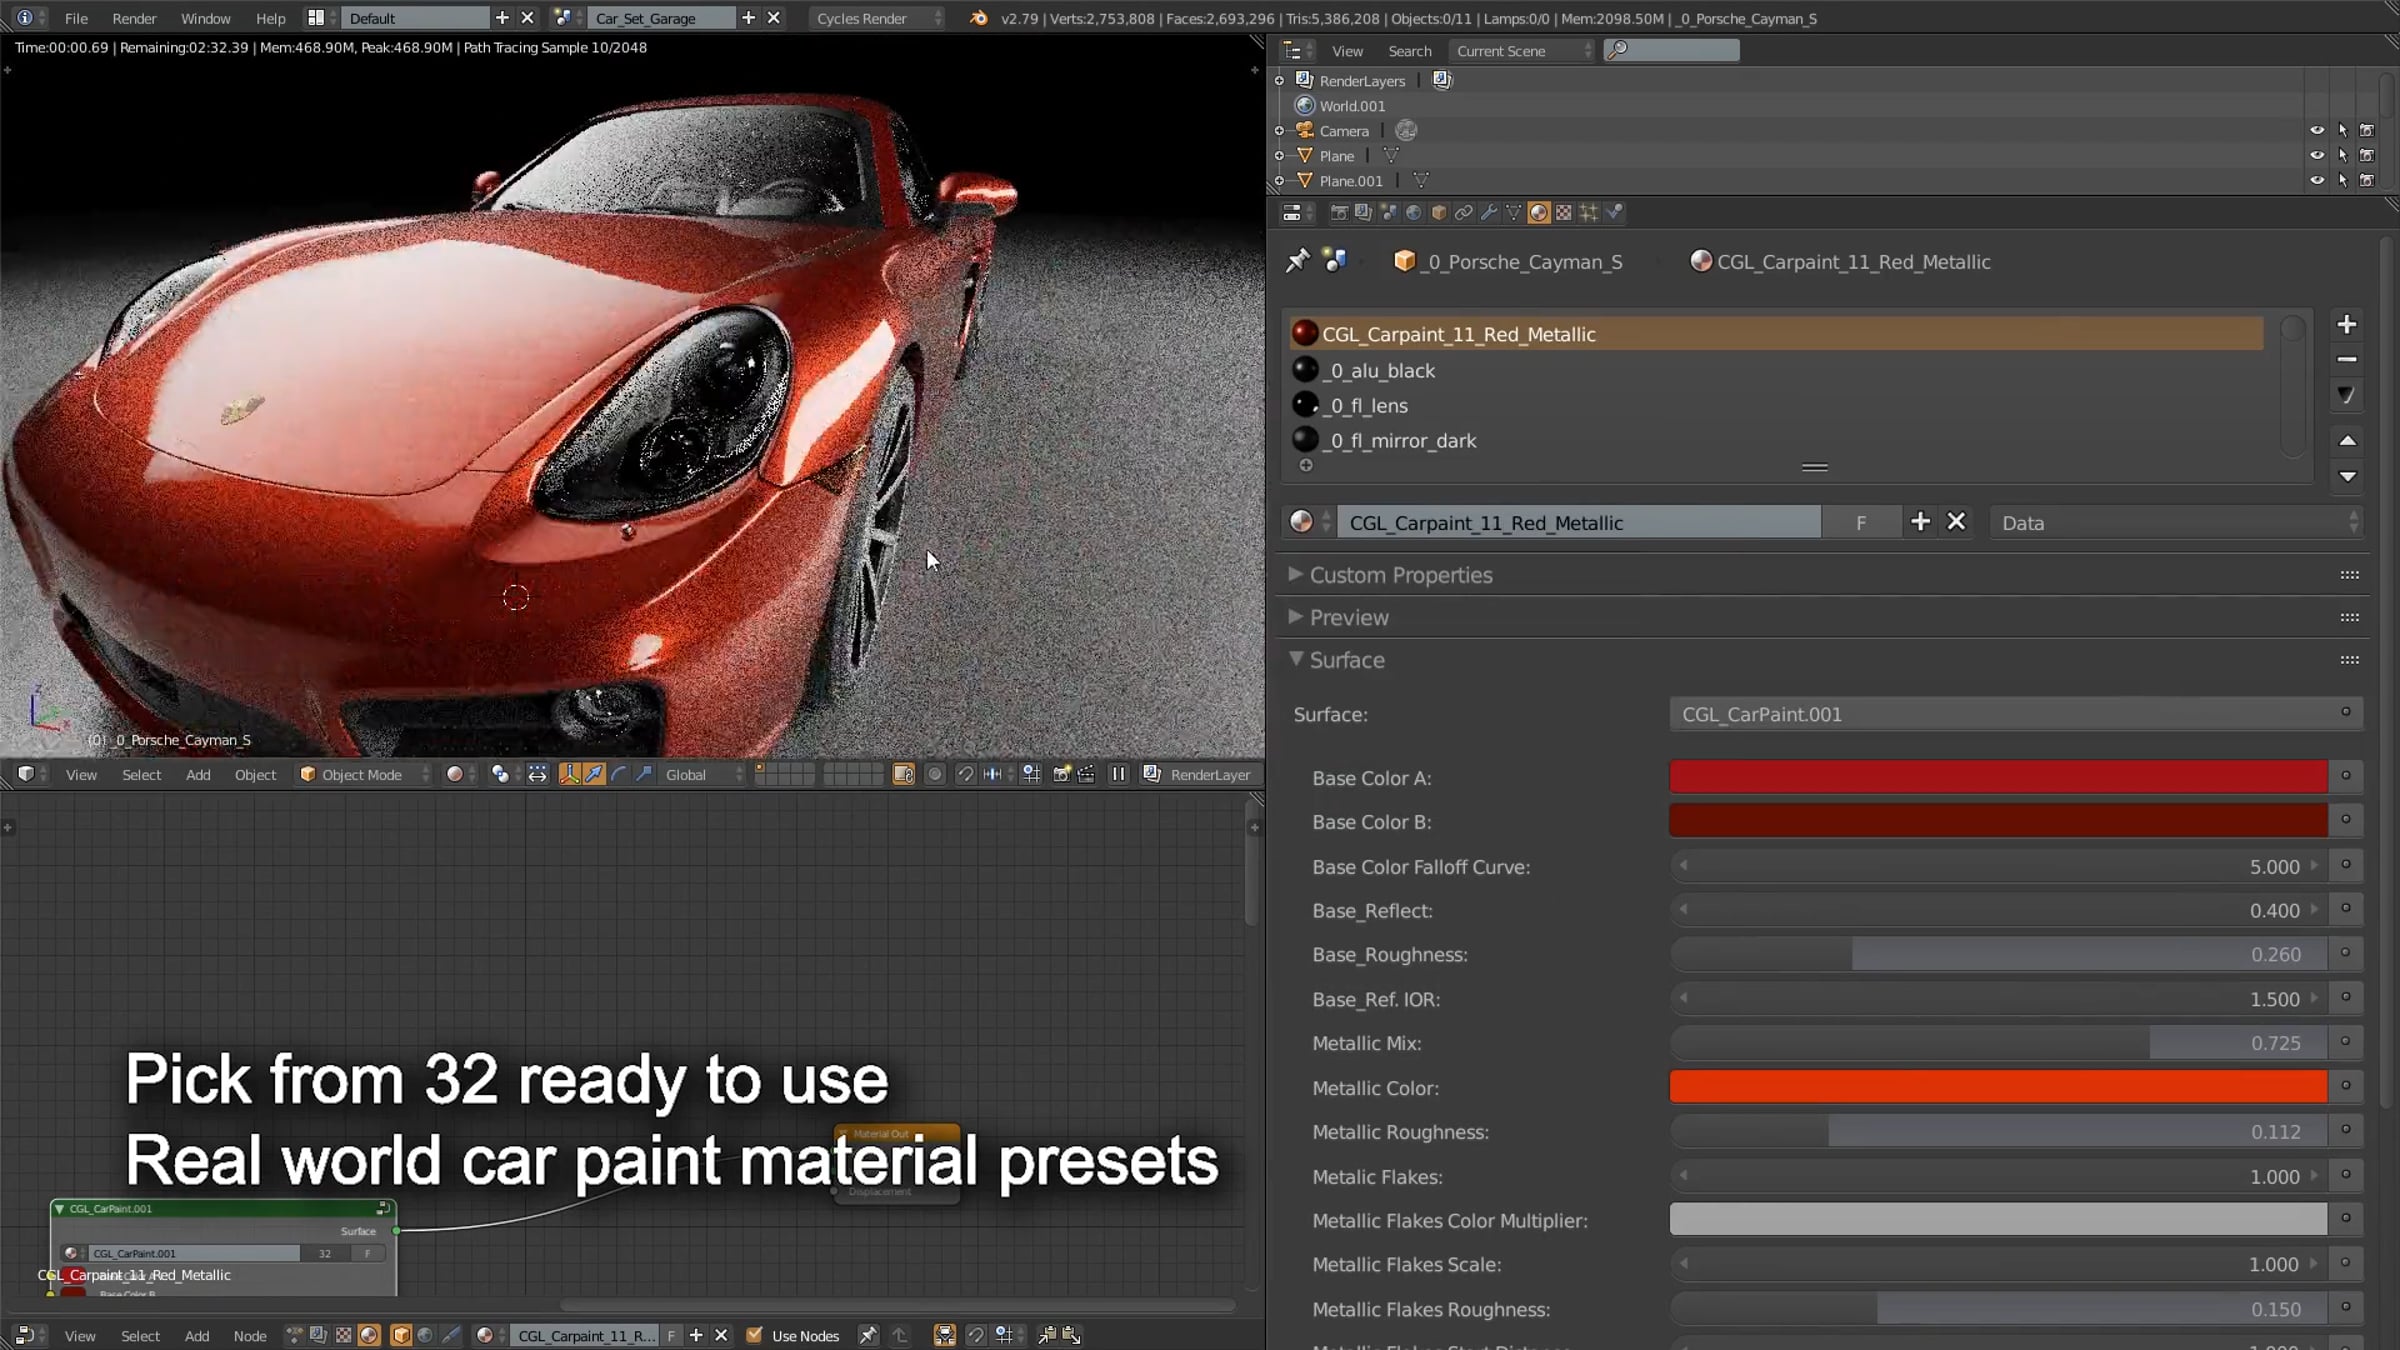Open the Help menu
This screenshot has width=2400, height=1350.
pos(270,18)
